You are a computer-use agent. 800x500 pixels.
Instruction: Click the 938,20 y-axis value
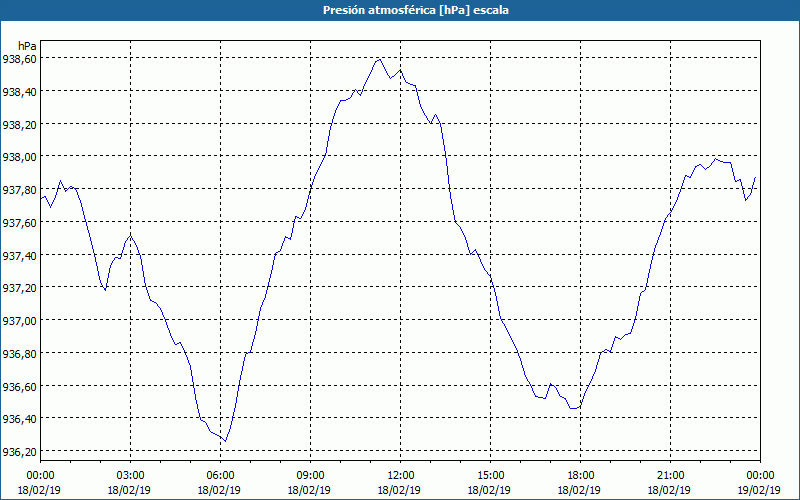(19, 125)
